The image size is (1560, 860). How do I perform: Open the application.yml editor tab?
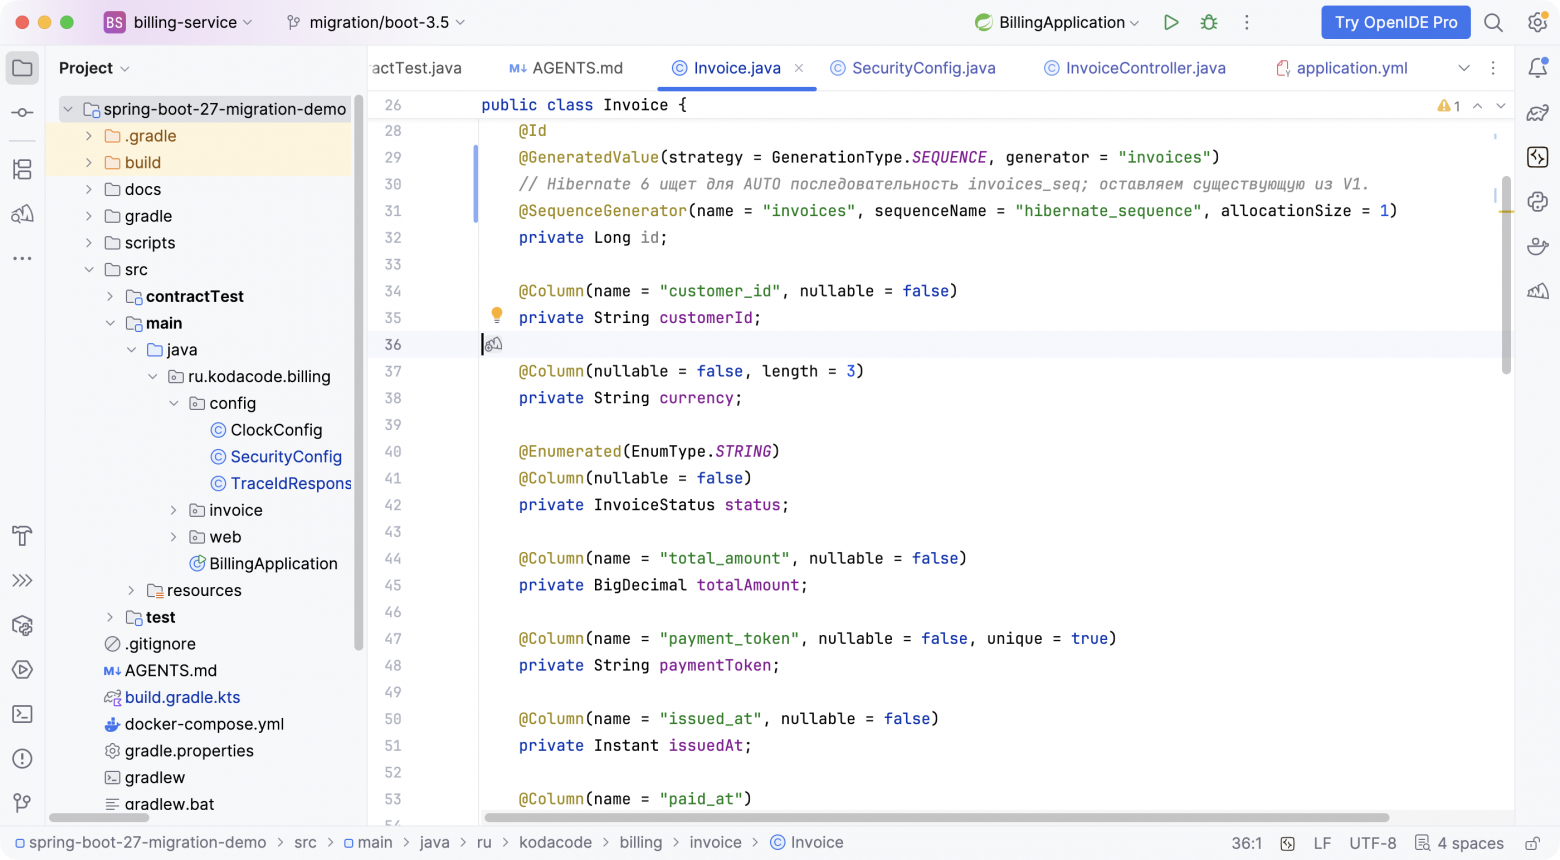[1342, 68]
